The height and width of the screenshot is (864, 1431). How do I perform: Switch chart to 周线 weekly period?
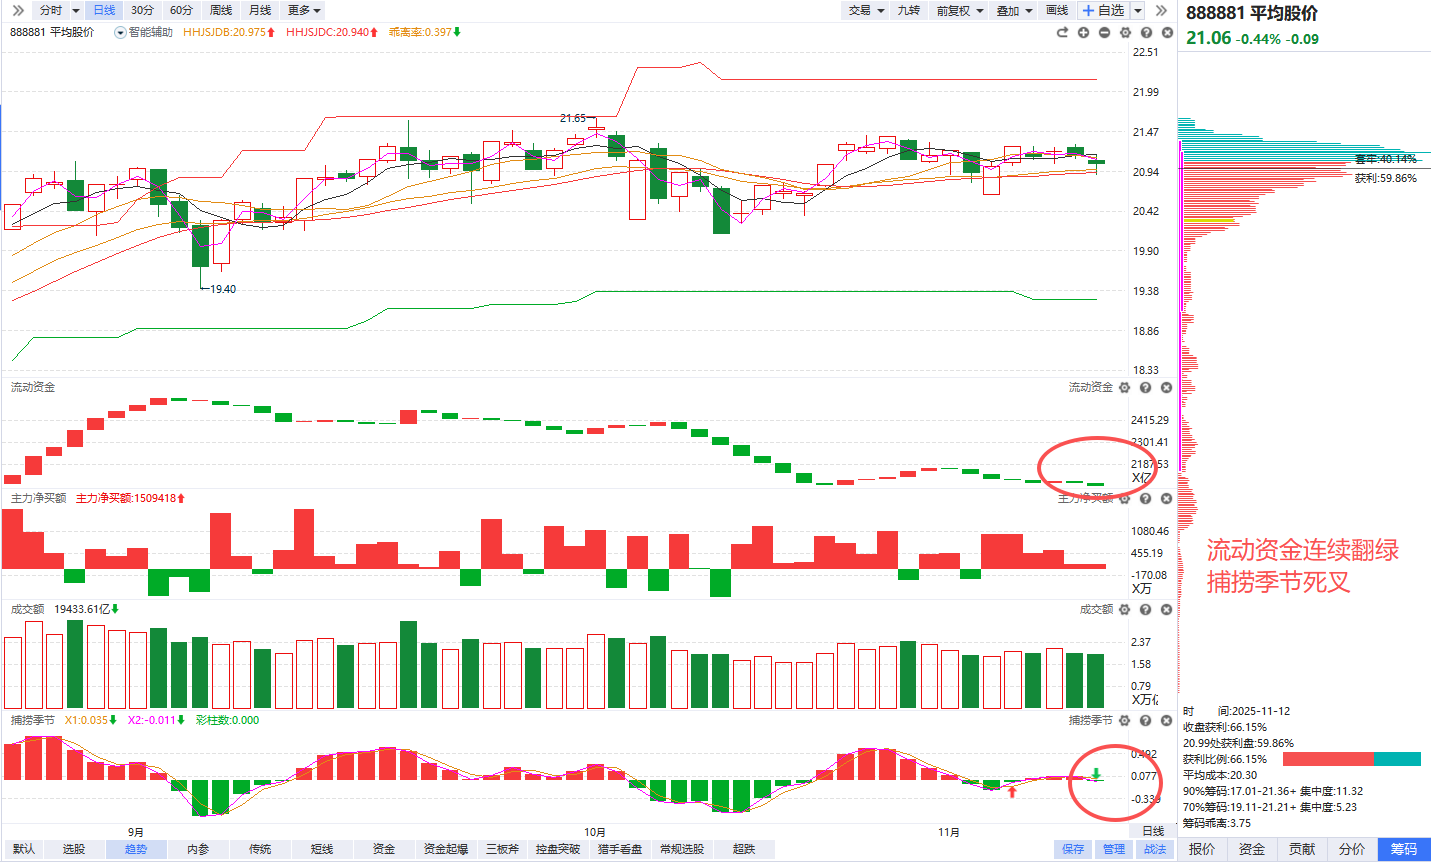point(221,10)
